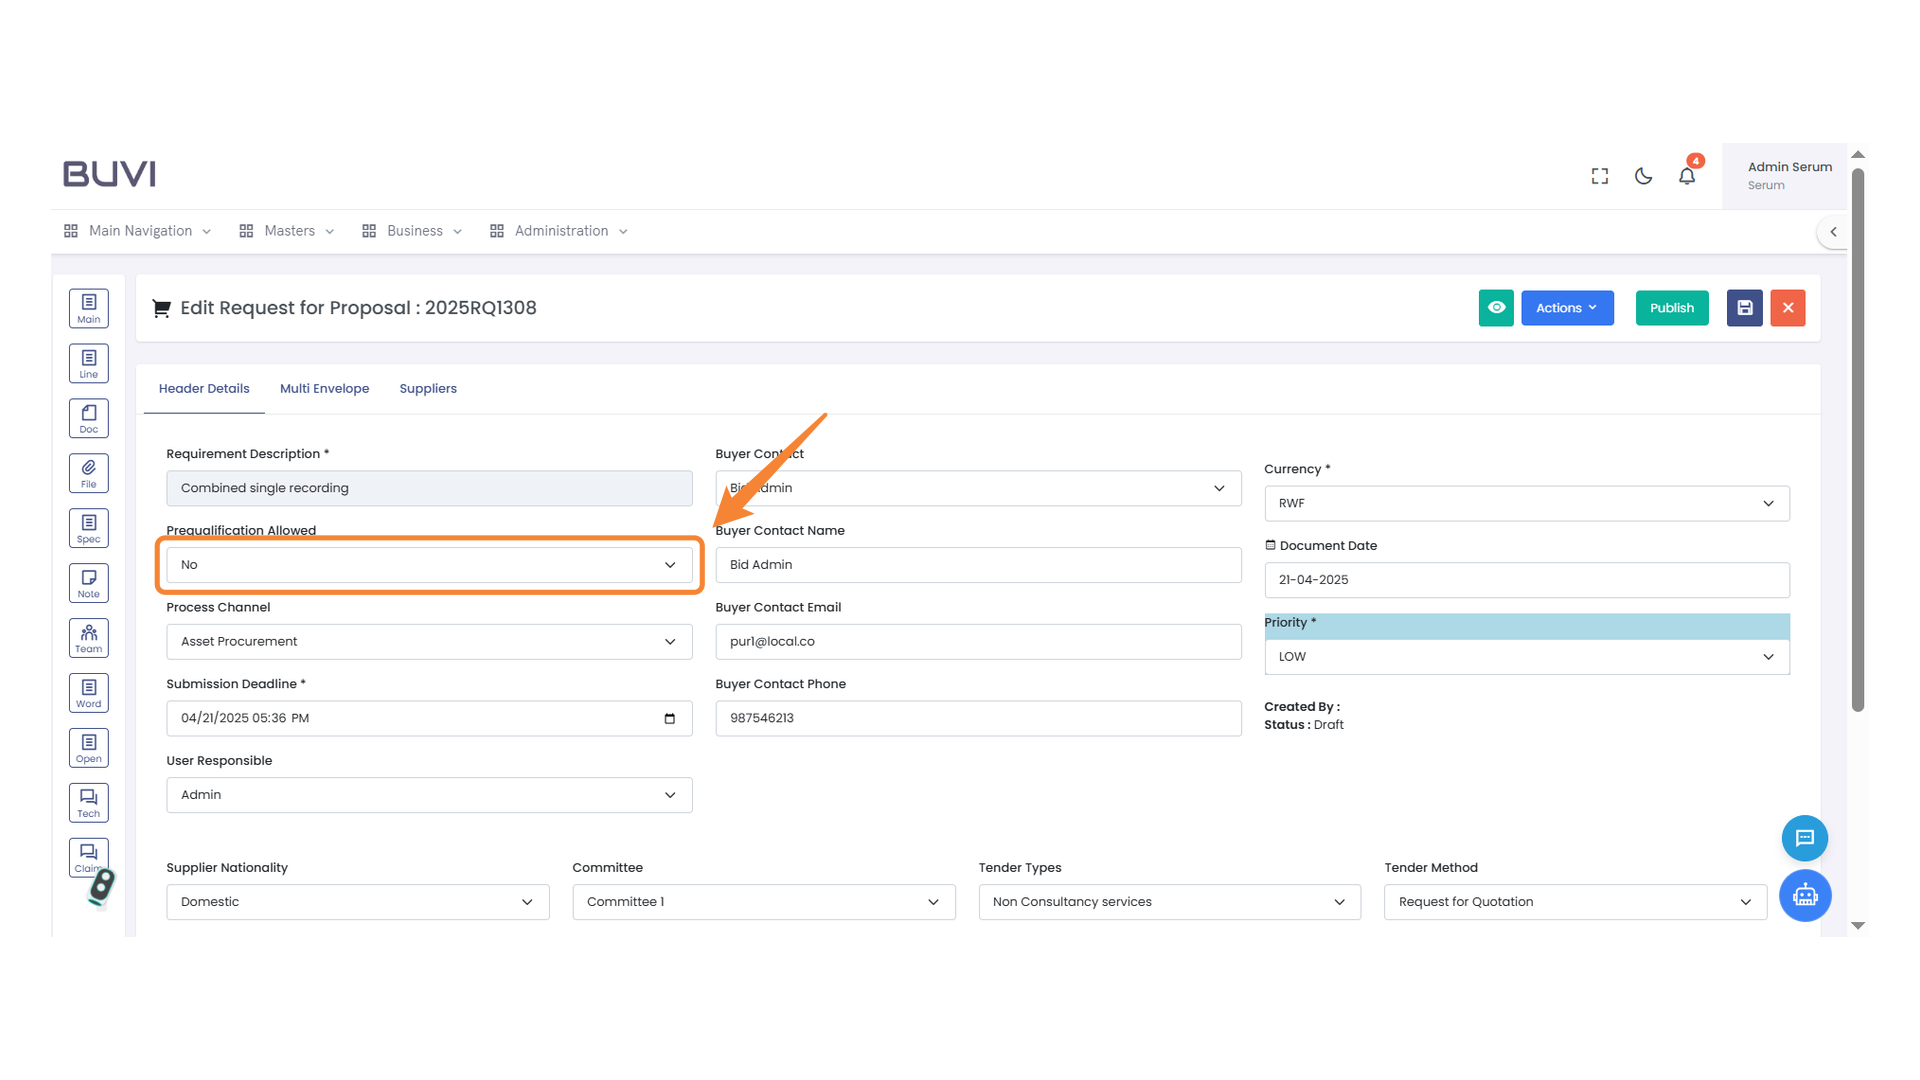1920x1080 pixels.
Task: Open the Administration menu
Action: click(560, 231)
